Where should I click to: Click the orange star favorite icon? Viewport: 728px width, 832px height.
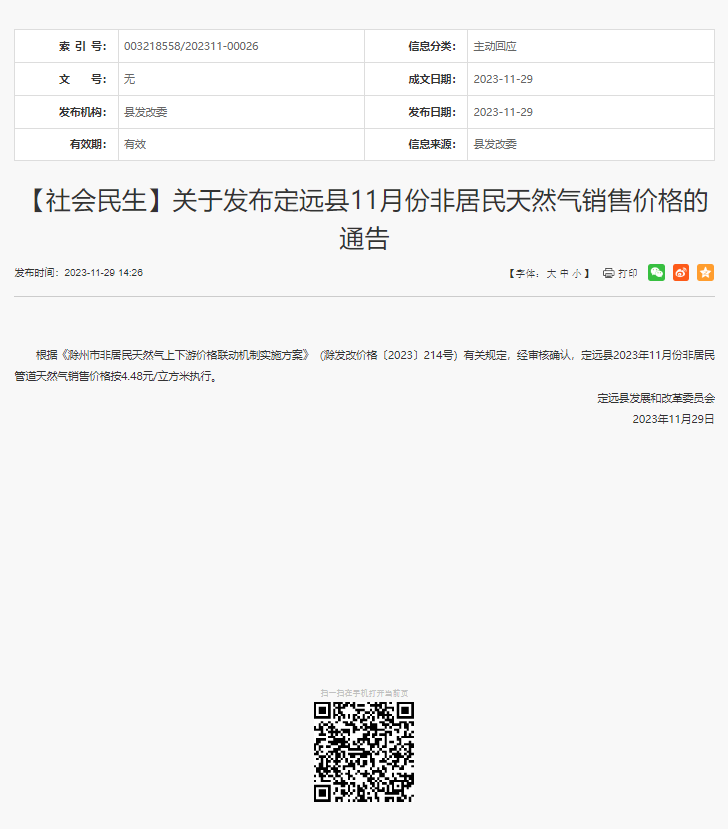(x=705, y=272)
